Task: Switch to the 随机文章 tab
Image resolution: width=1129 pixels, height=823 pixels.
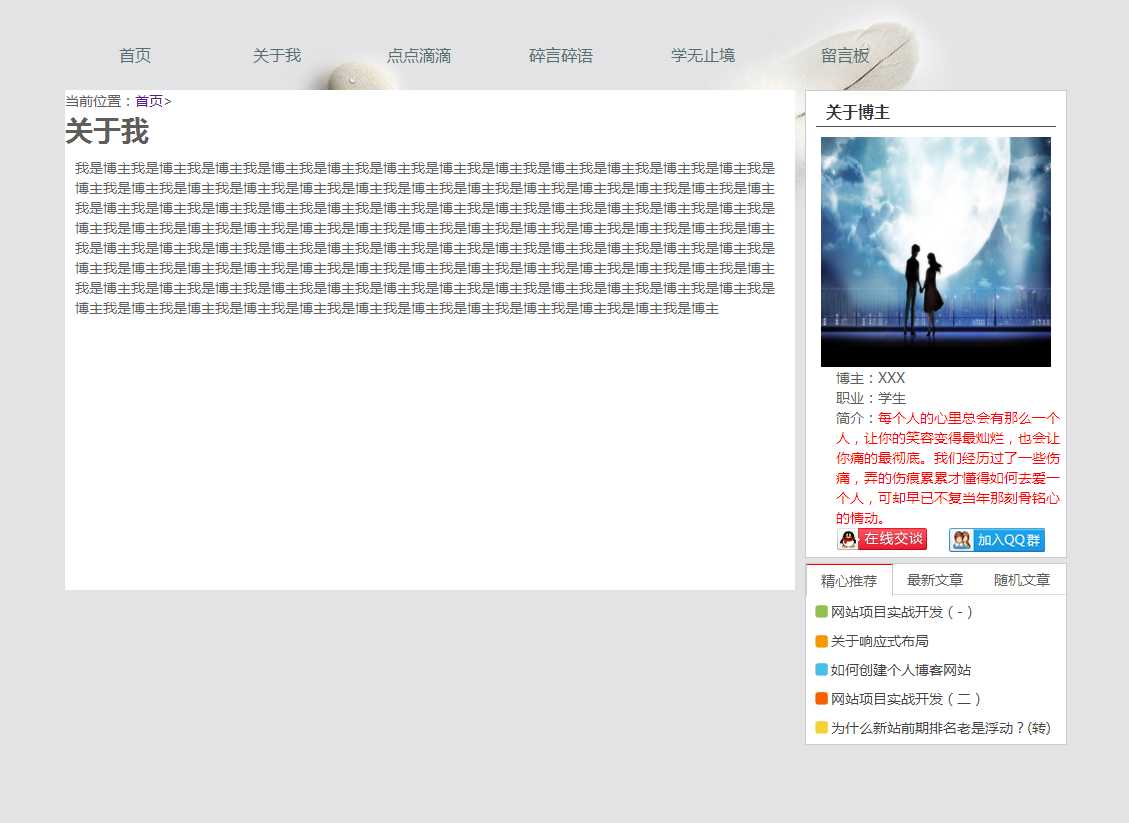Action: coord(1022,580)
